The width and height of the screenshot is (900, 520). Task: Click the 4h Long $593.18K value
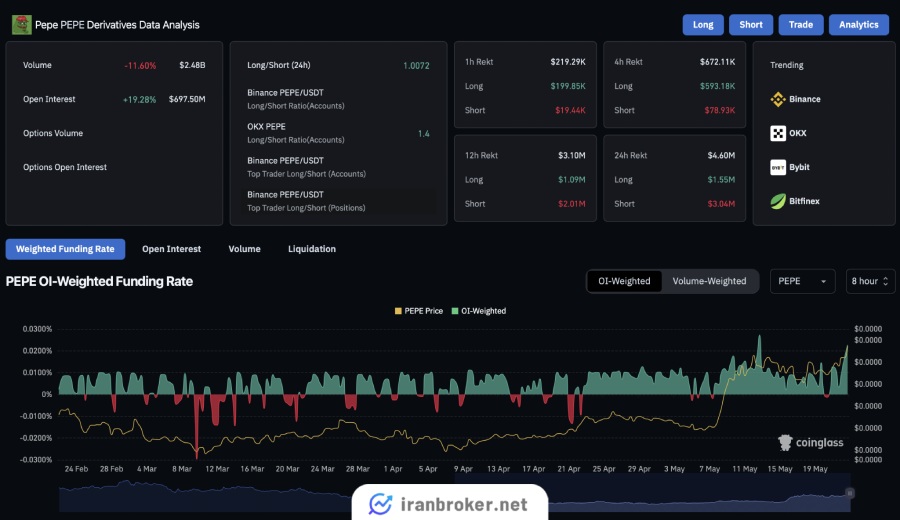coord(717,86)
